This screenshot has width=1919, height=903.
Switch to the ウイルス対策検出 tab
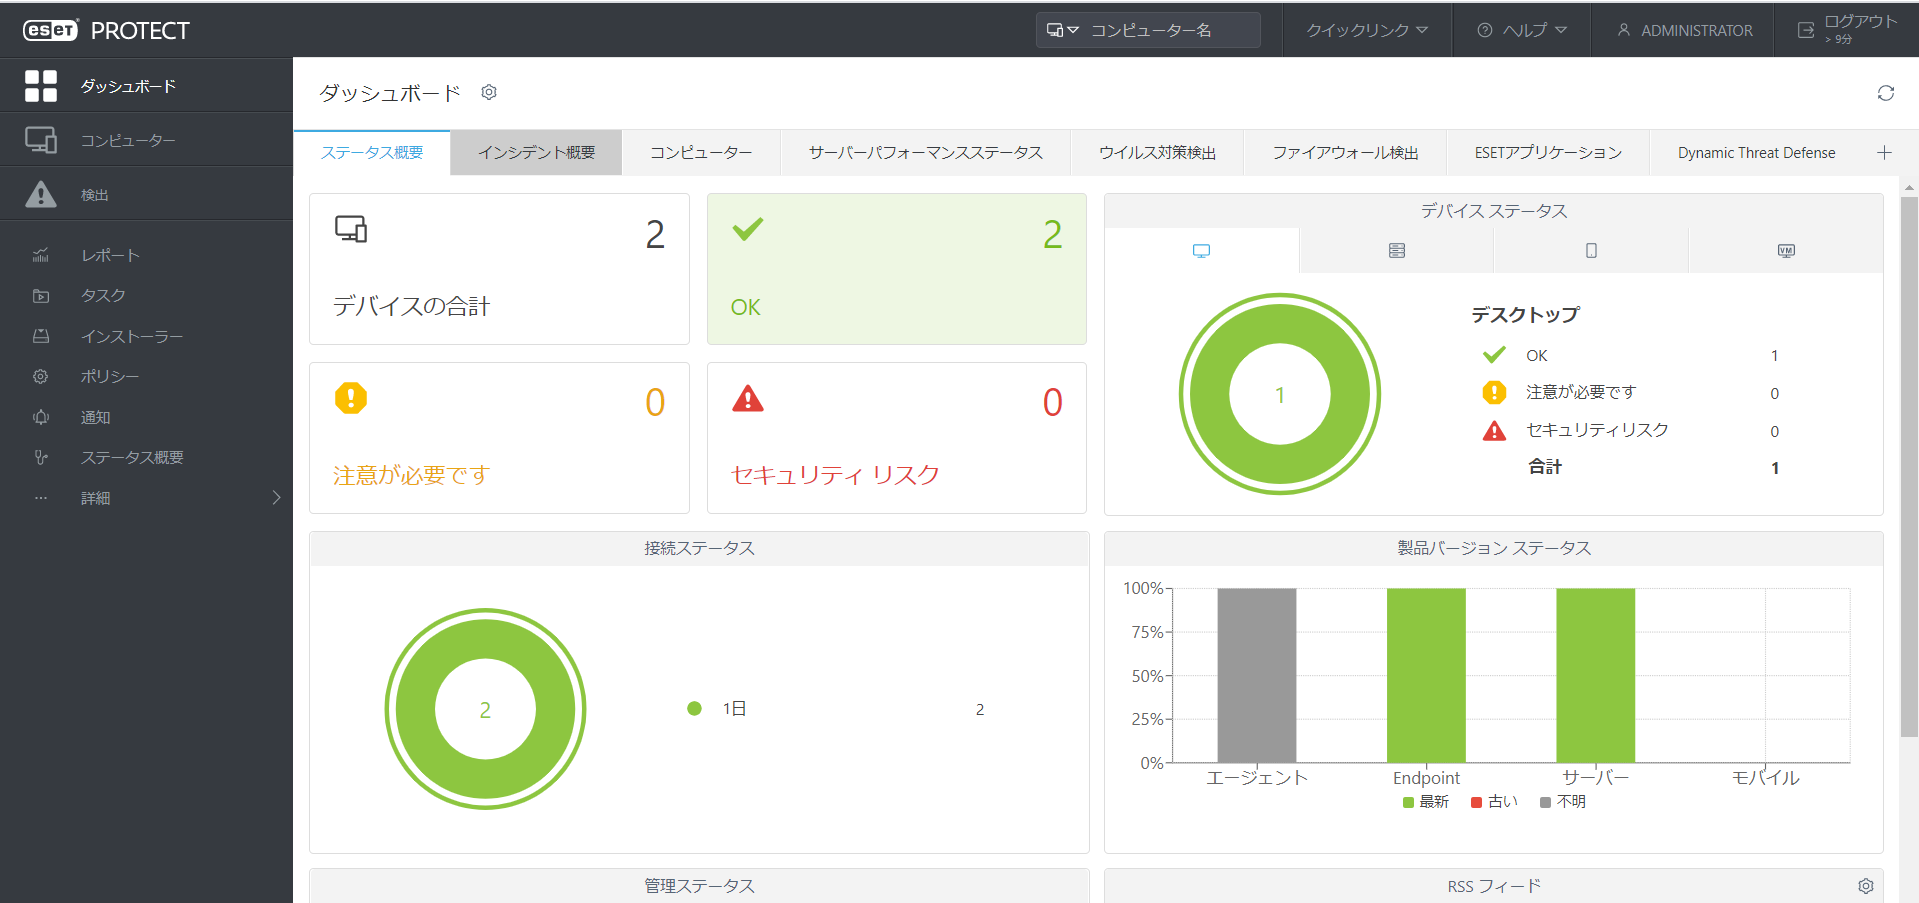point(1157,153)
